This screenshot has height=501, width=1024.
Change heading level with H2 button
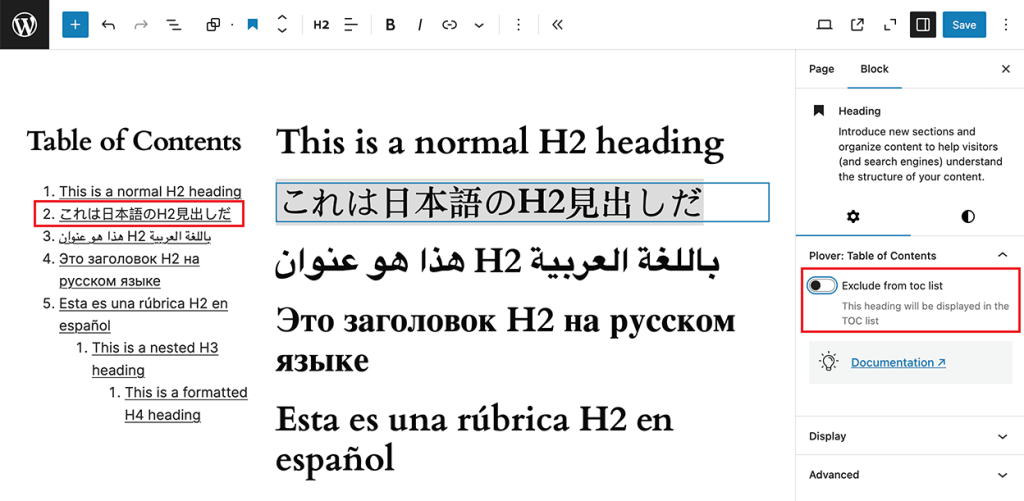tap(321, 25)
